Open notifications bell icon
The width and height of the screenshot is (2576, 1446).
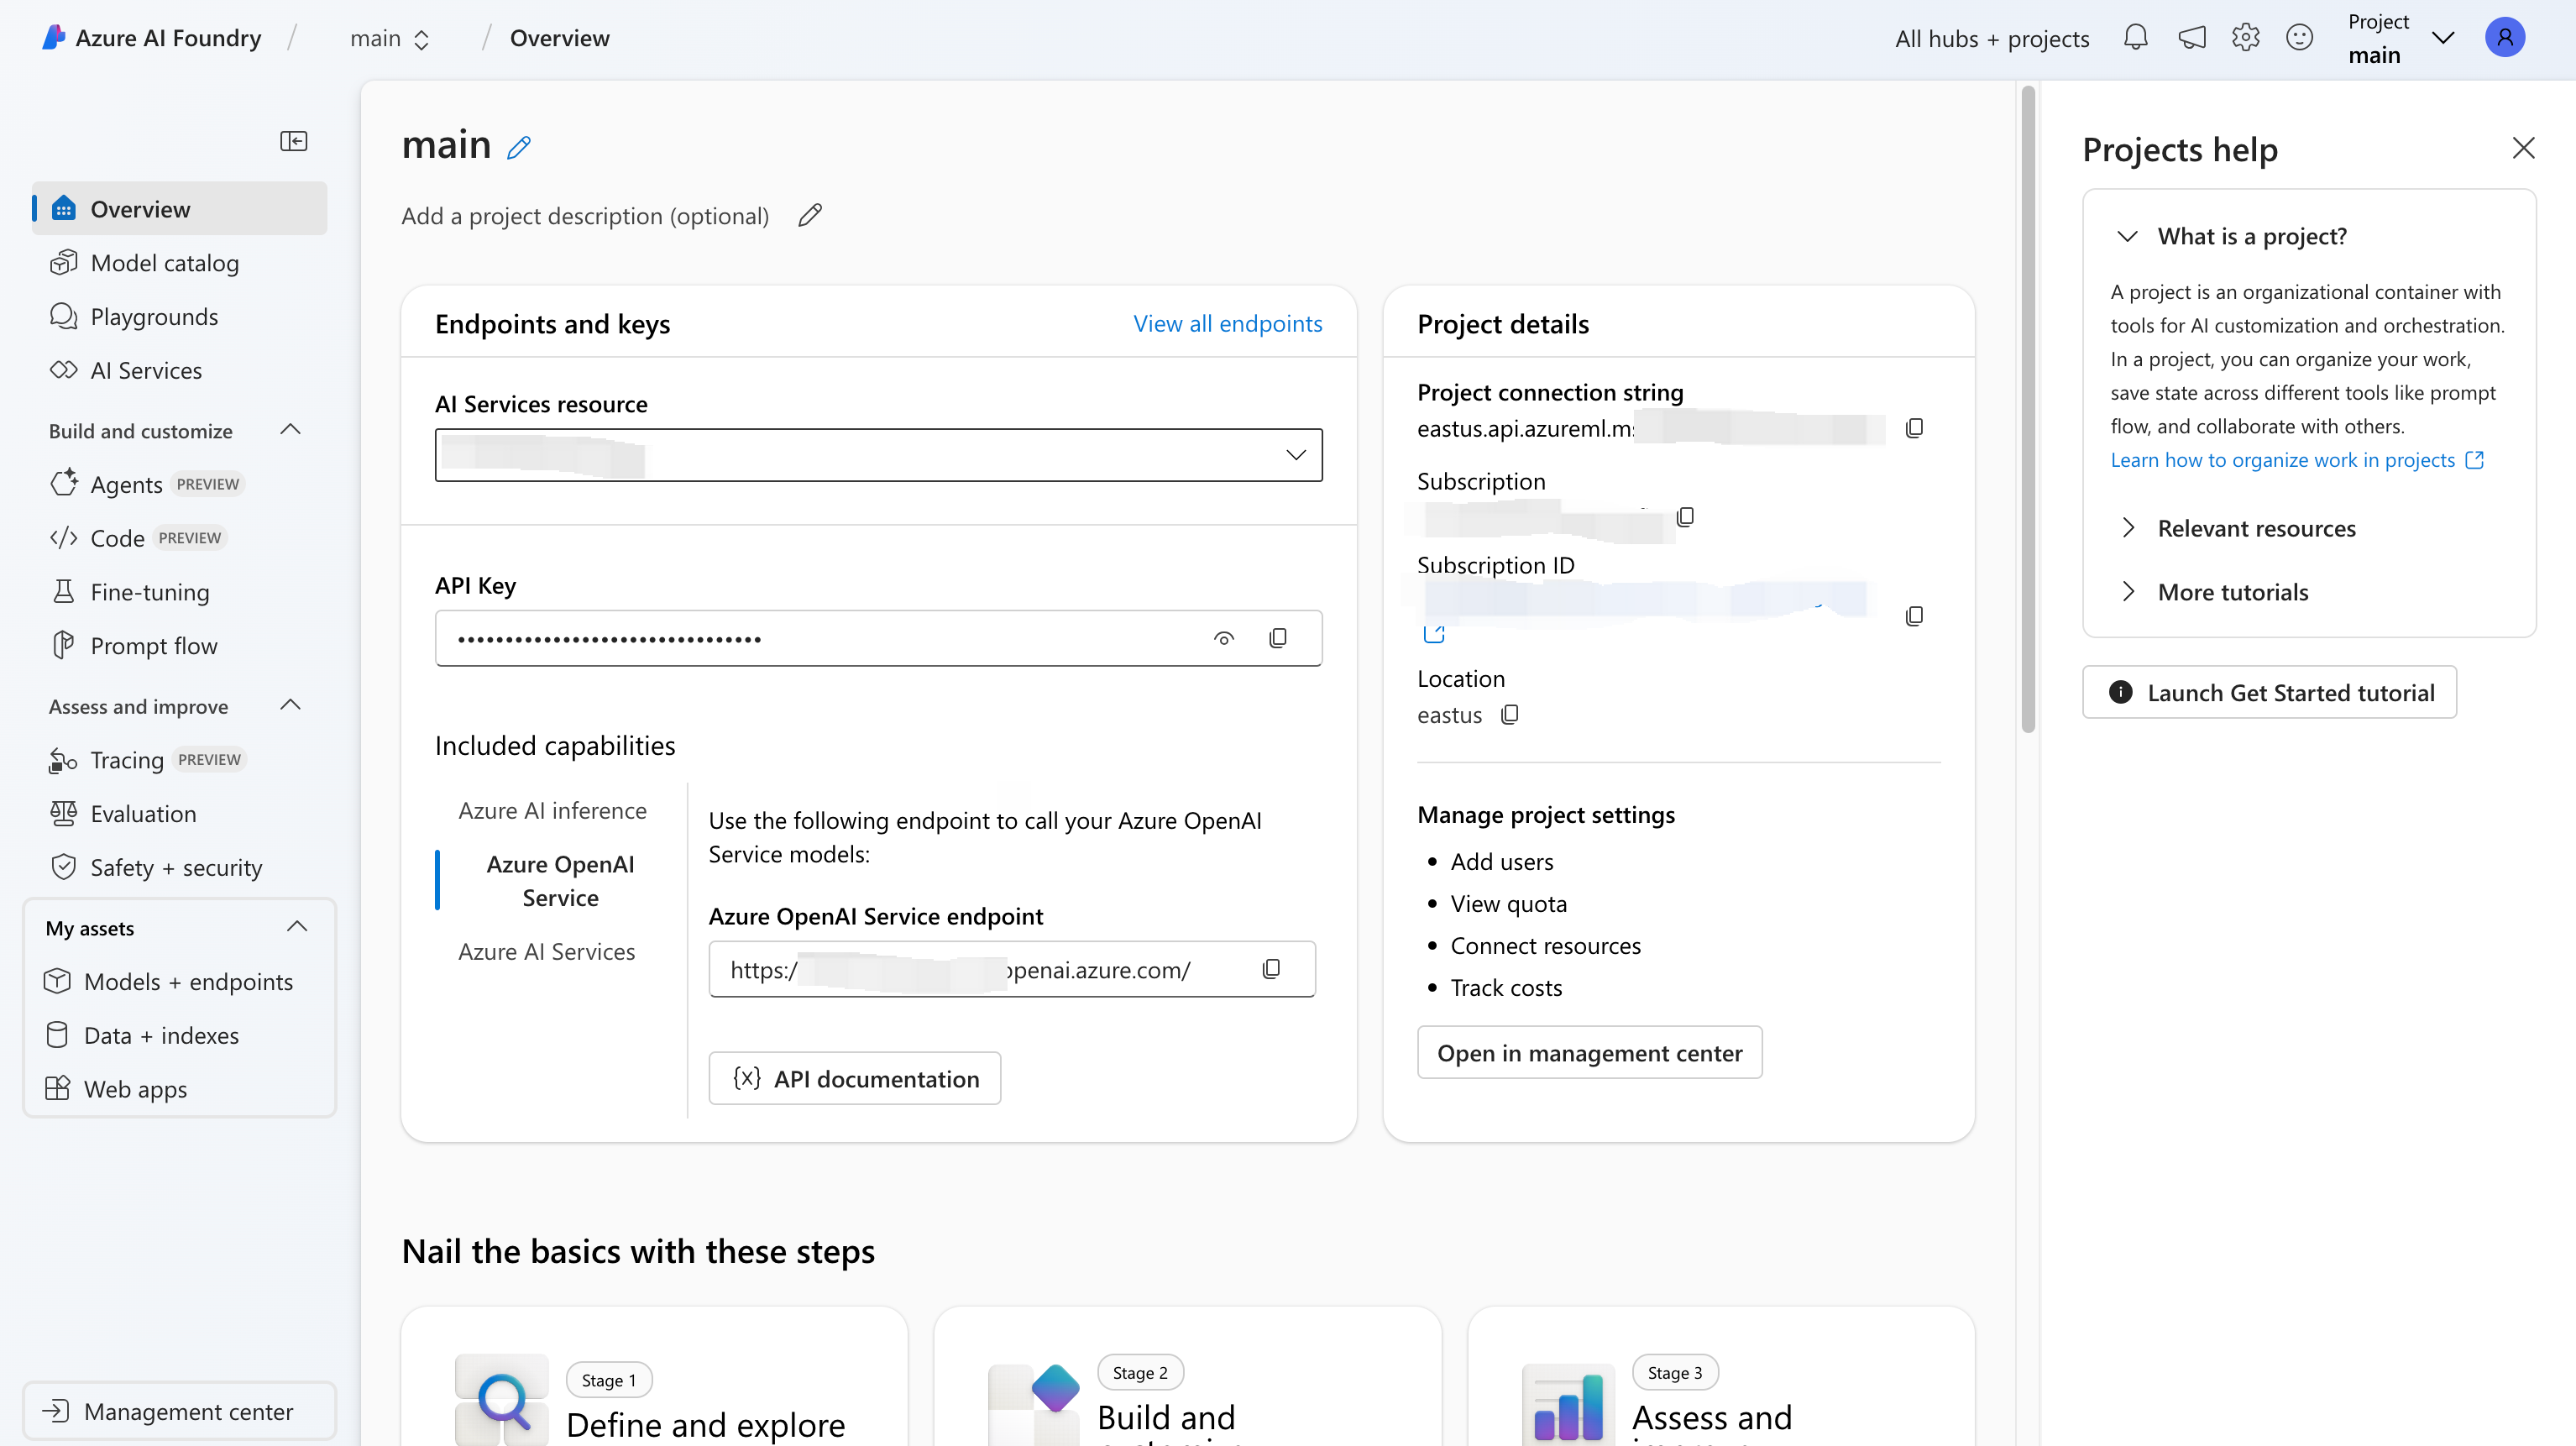coord(2135,38)
